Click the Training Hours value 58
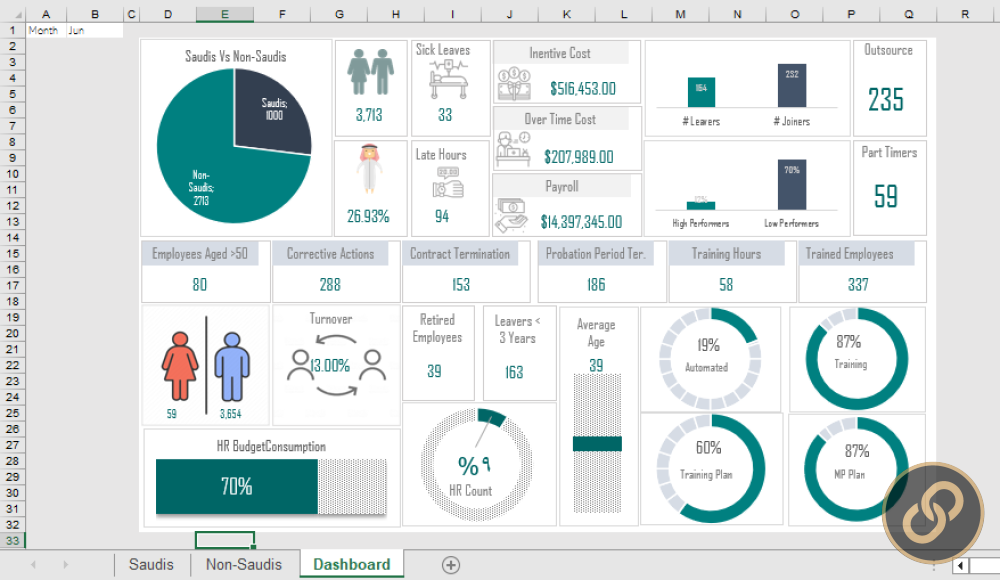The width and height of the screenshot is (1000, 580). point(726,285)
